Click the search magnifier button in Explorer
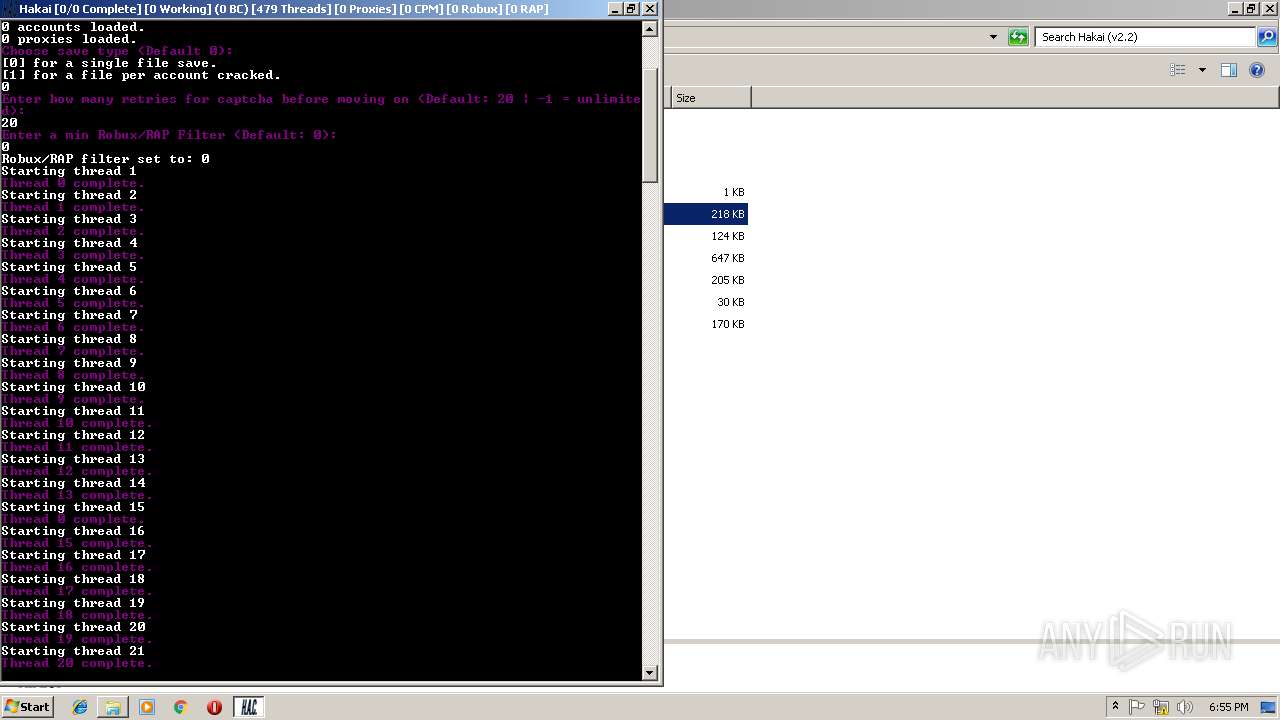The image size is (1280, 720). pyautogui.click(x=1266, y=37)
